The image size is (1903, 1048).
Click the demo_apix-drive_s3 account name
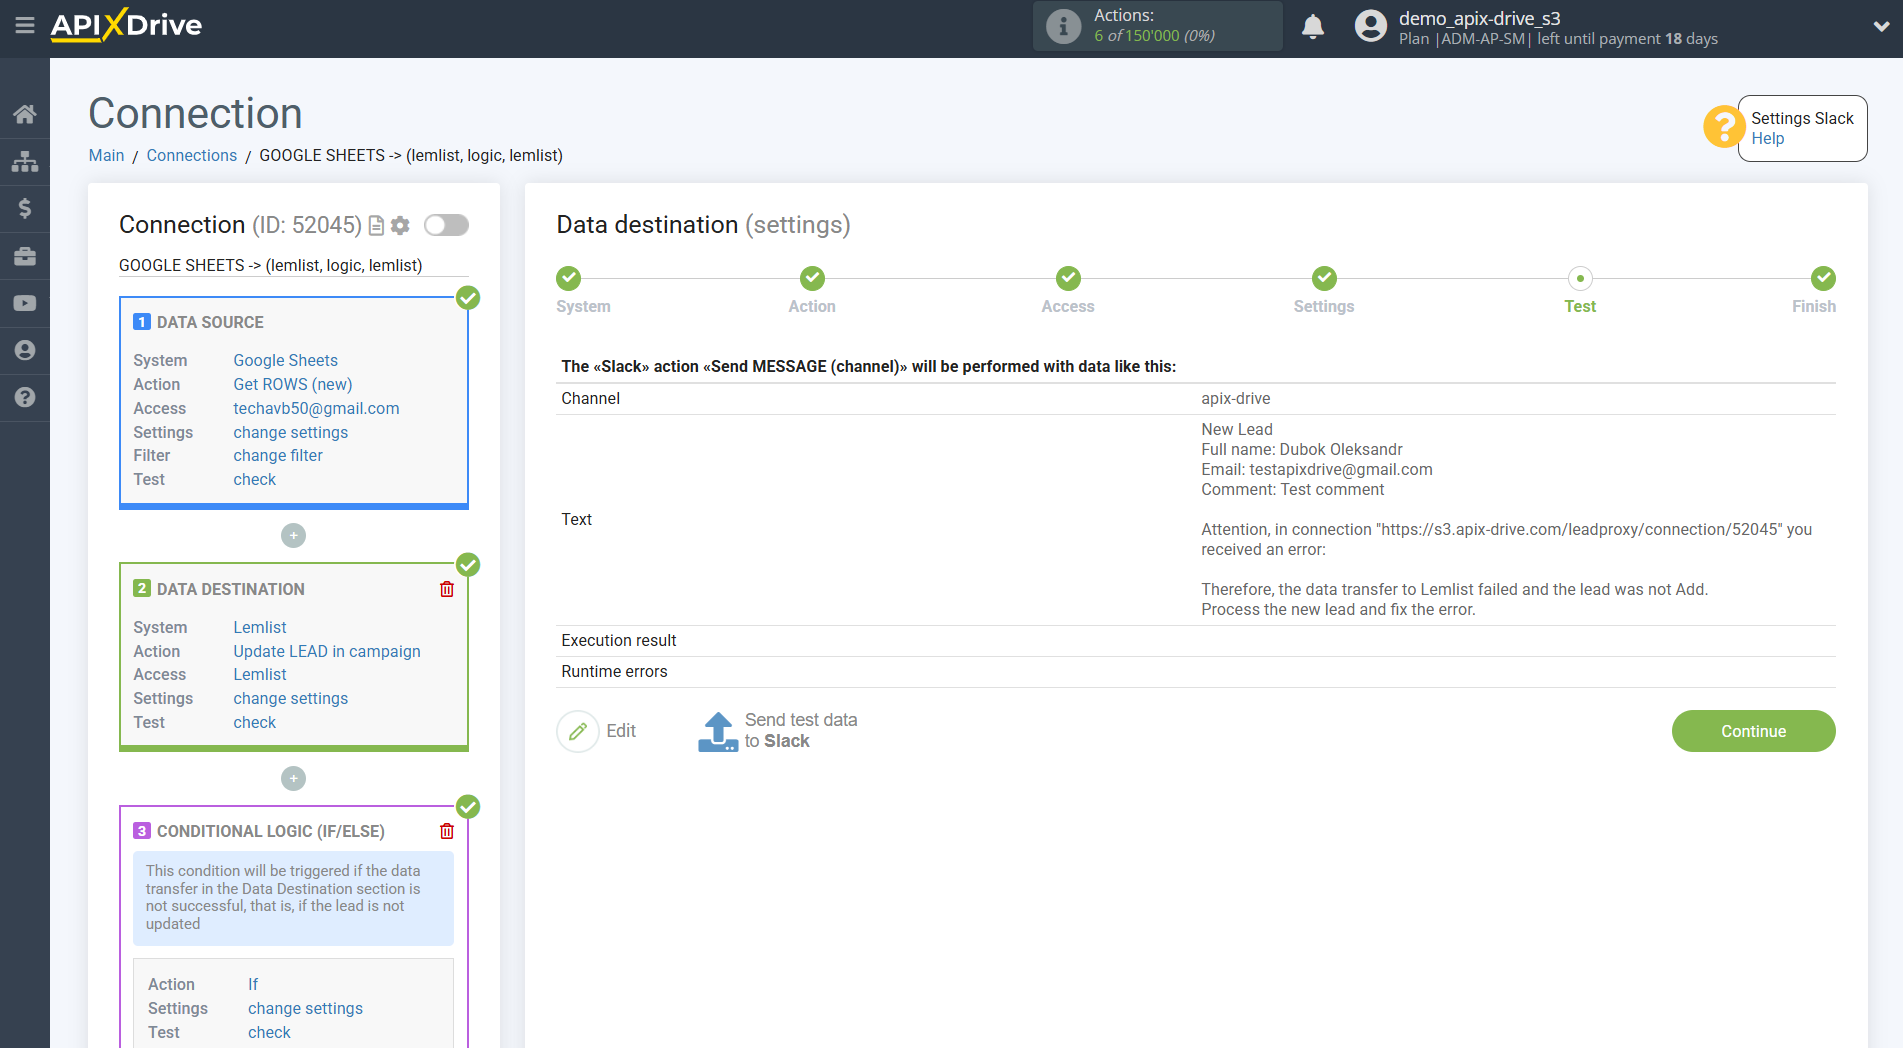coord(1479,18)
